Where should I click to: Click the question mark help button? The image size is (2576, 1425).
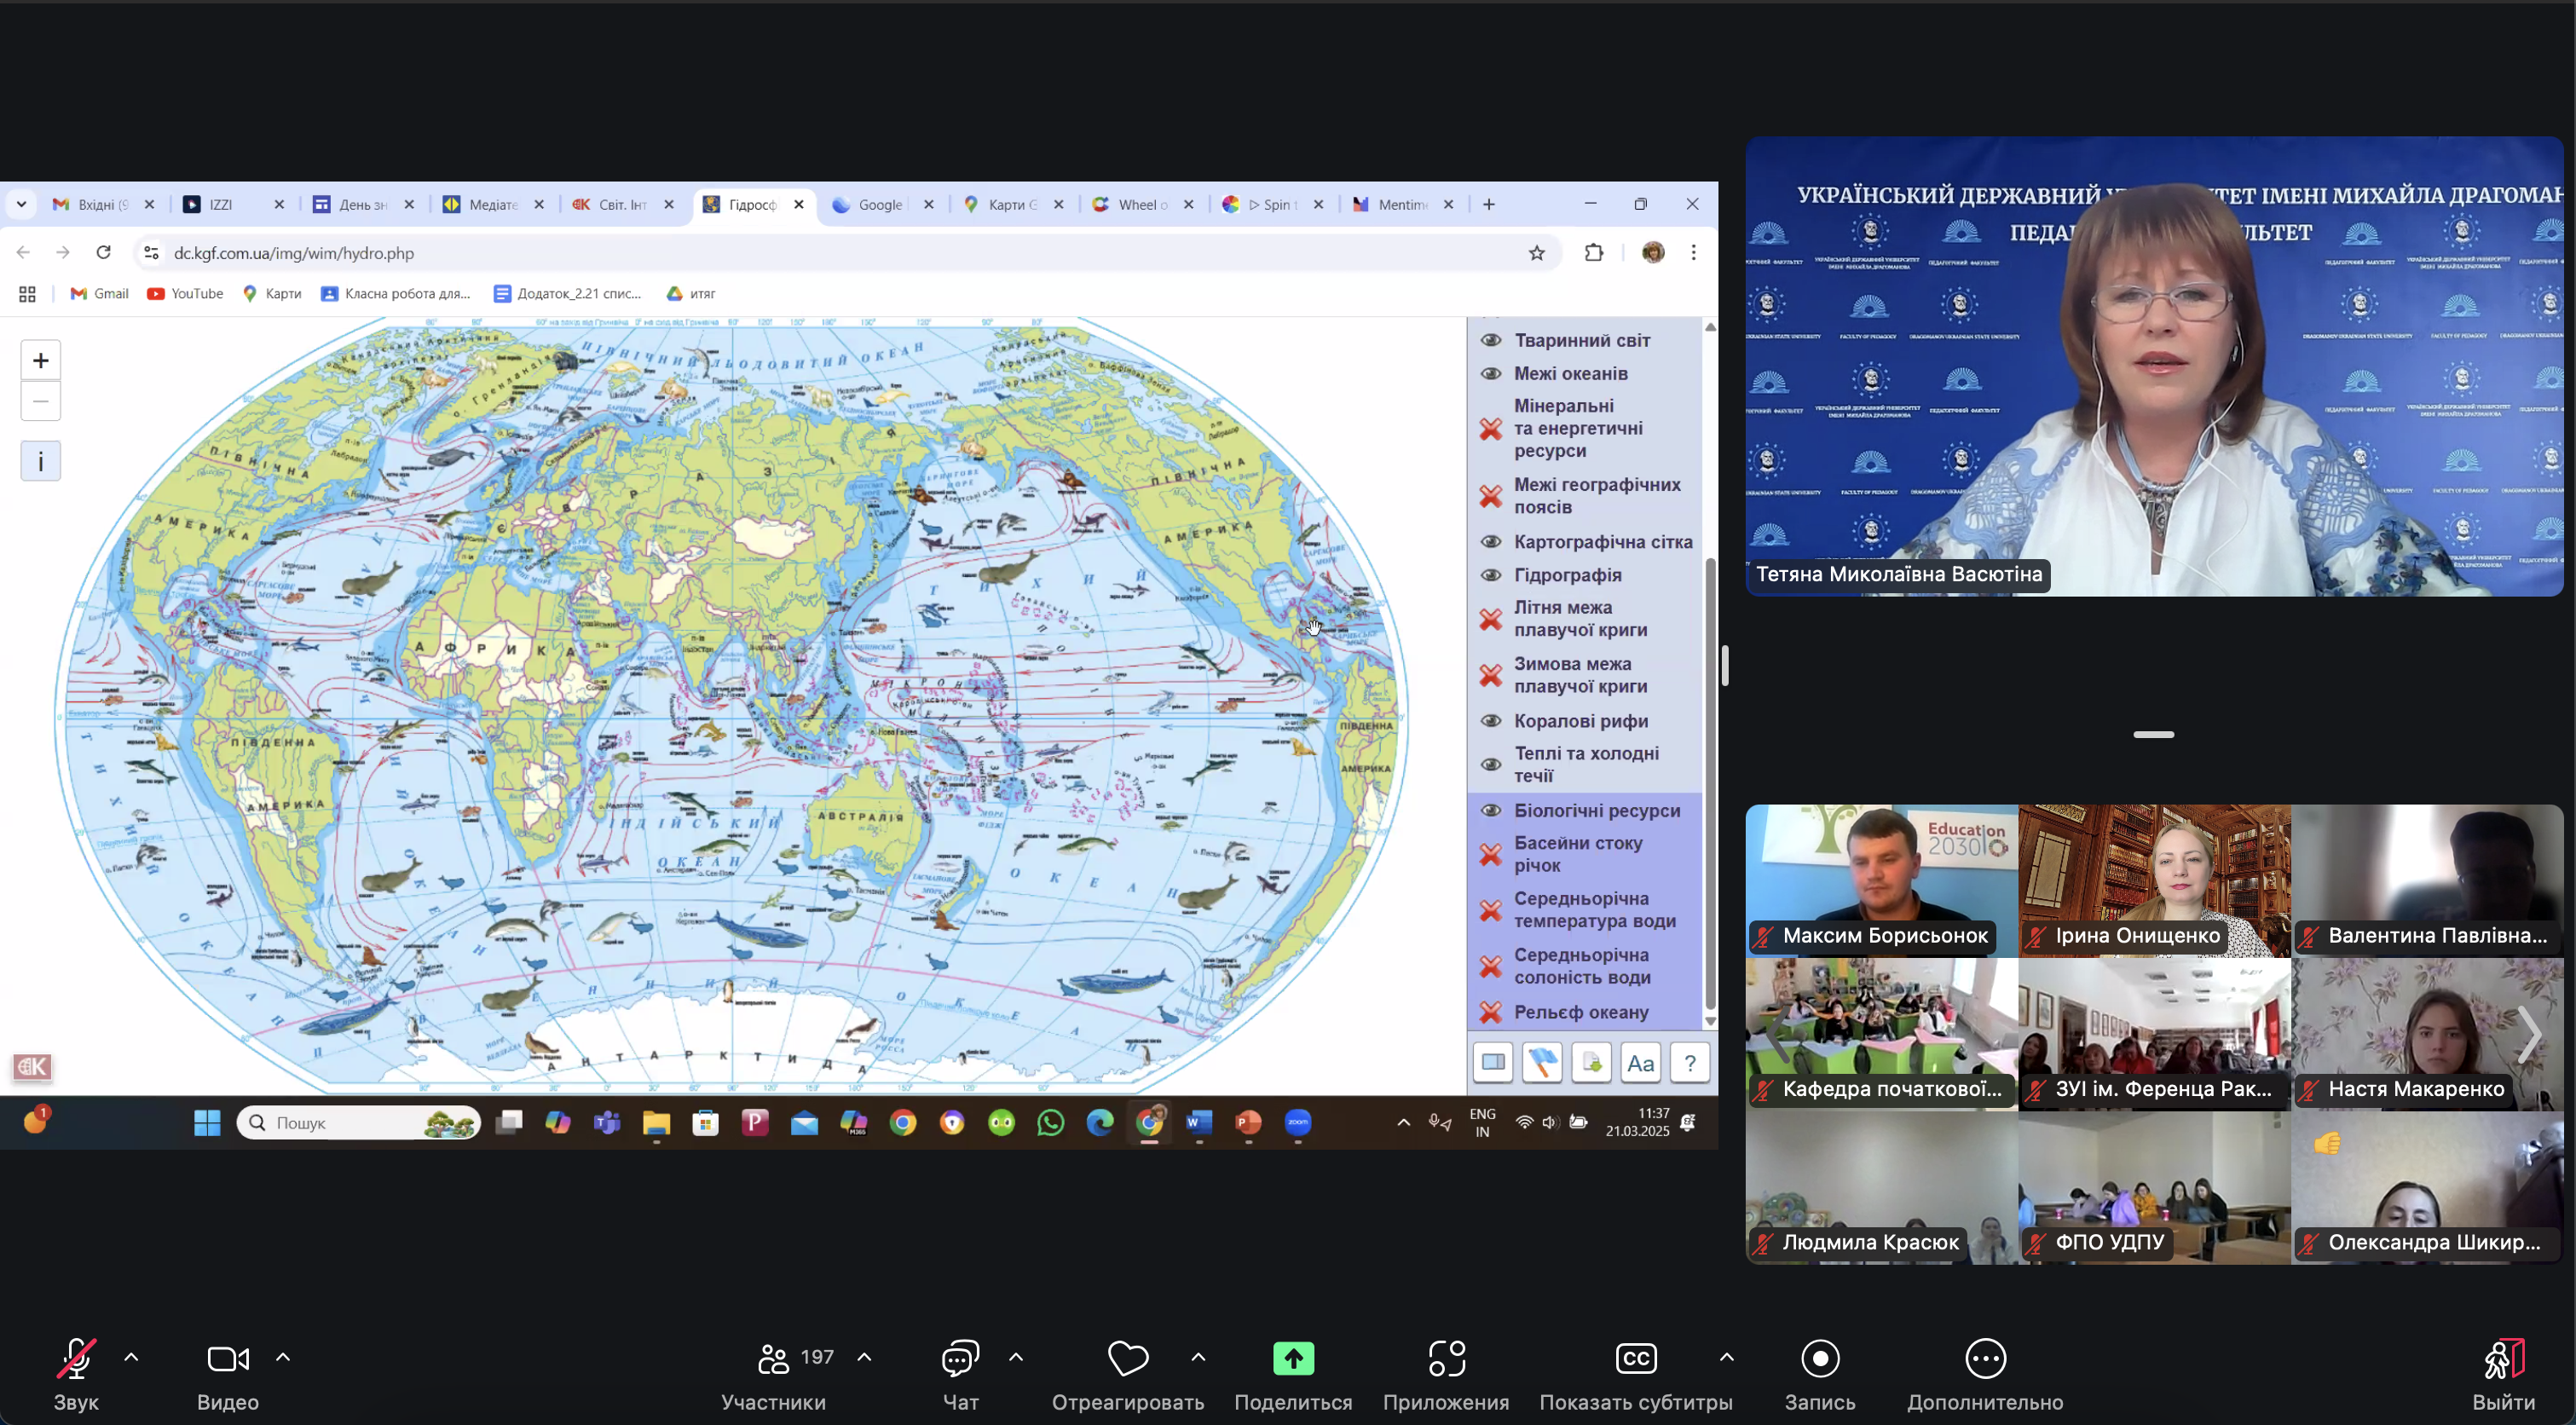1689,1063
